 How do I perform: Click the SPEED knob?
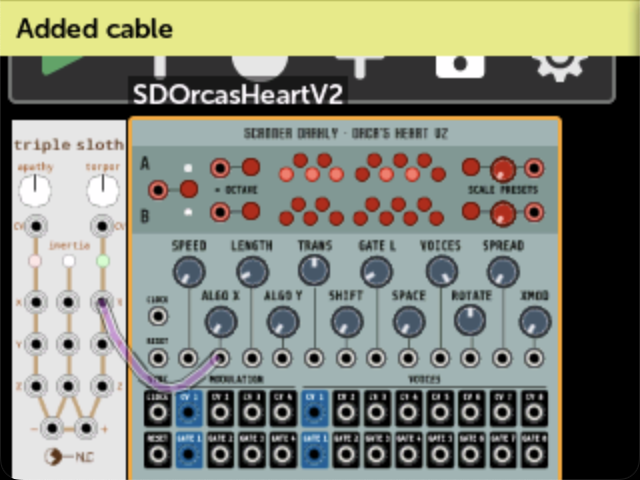click(187, 270)
